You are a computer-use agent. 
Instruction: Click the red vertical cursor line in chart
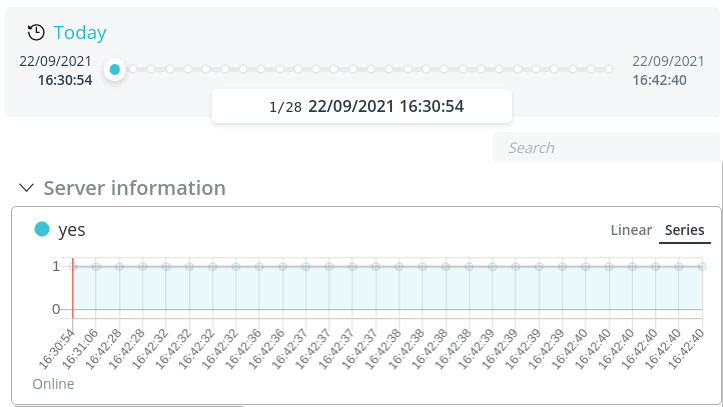coord(73,288)
